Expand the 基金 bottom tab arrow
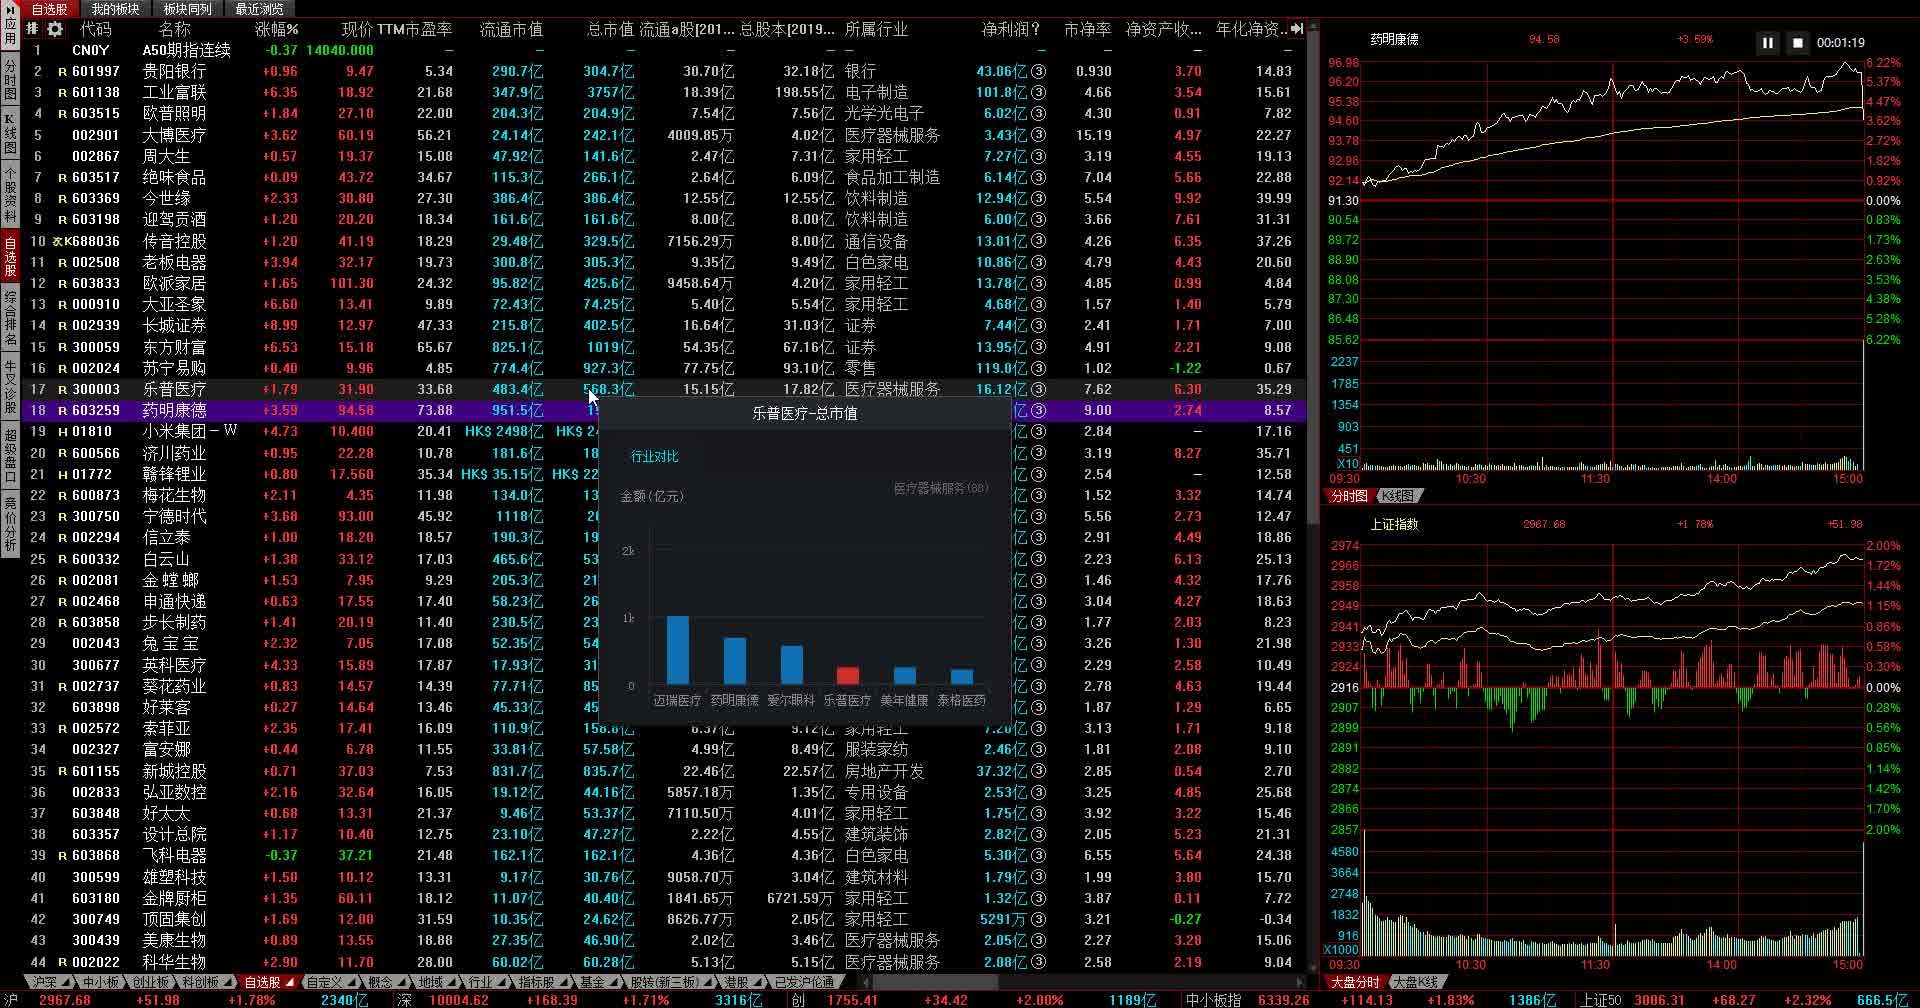This screenshot has height=1008, width=1920. [x=612, y=983]
